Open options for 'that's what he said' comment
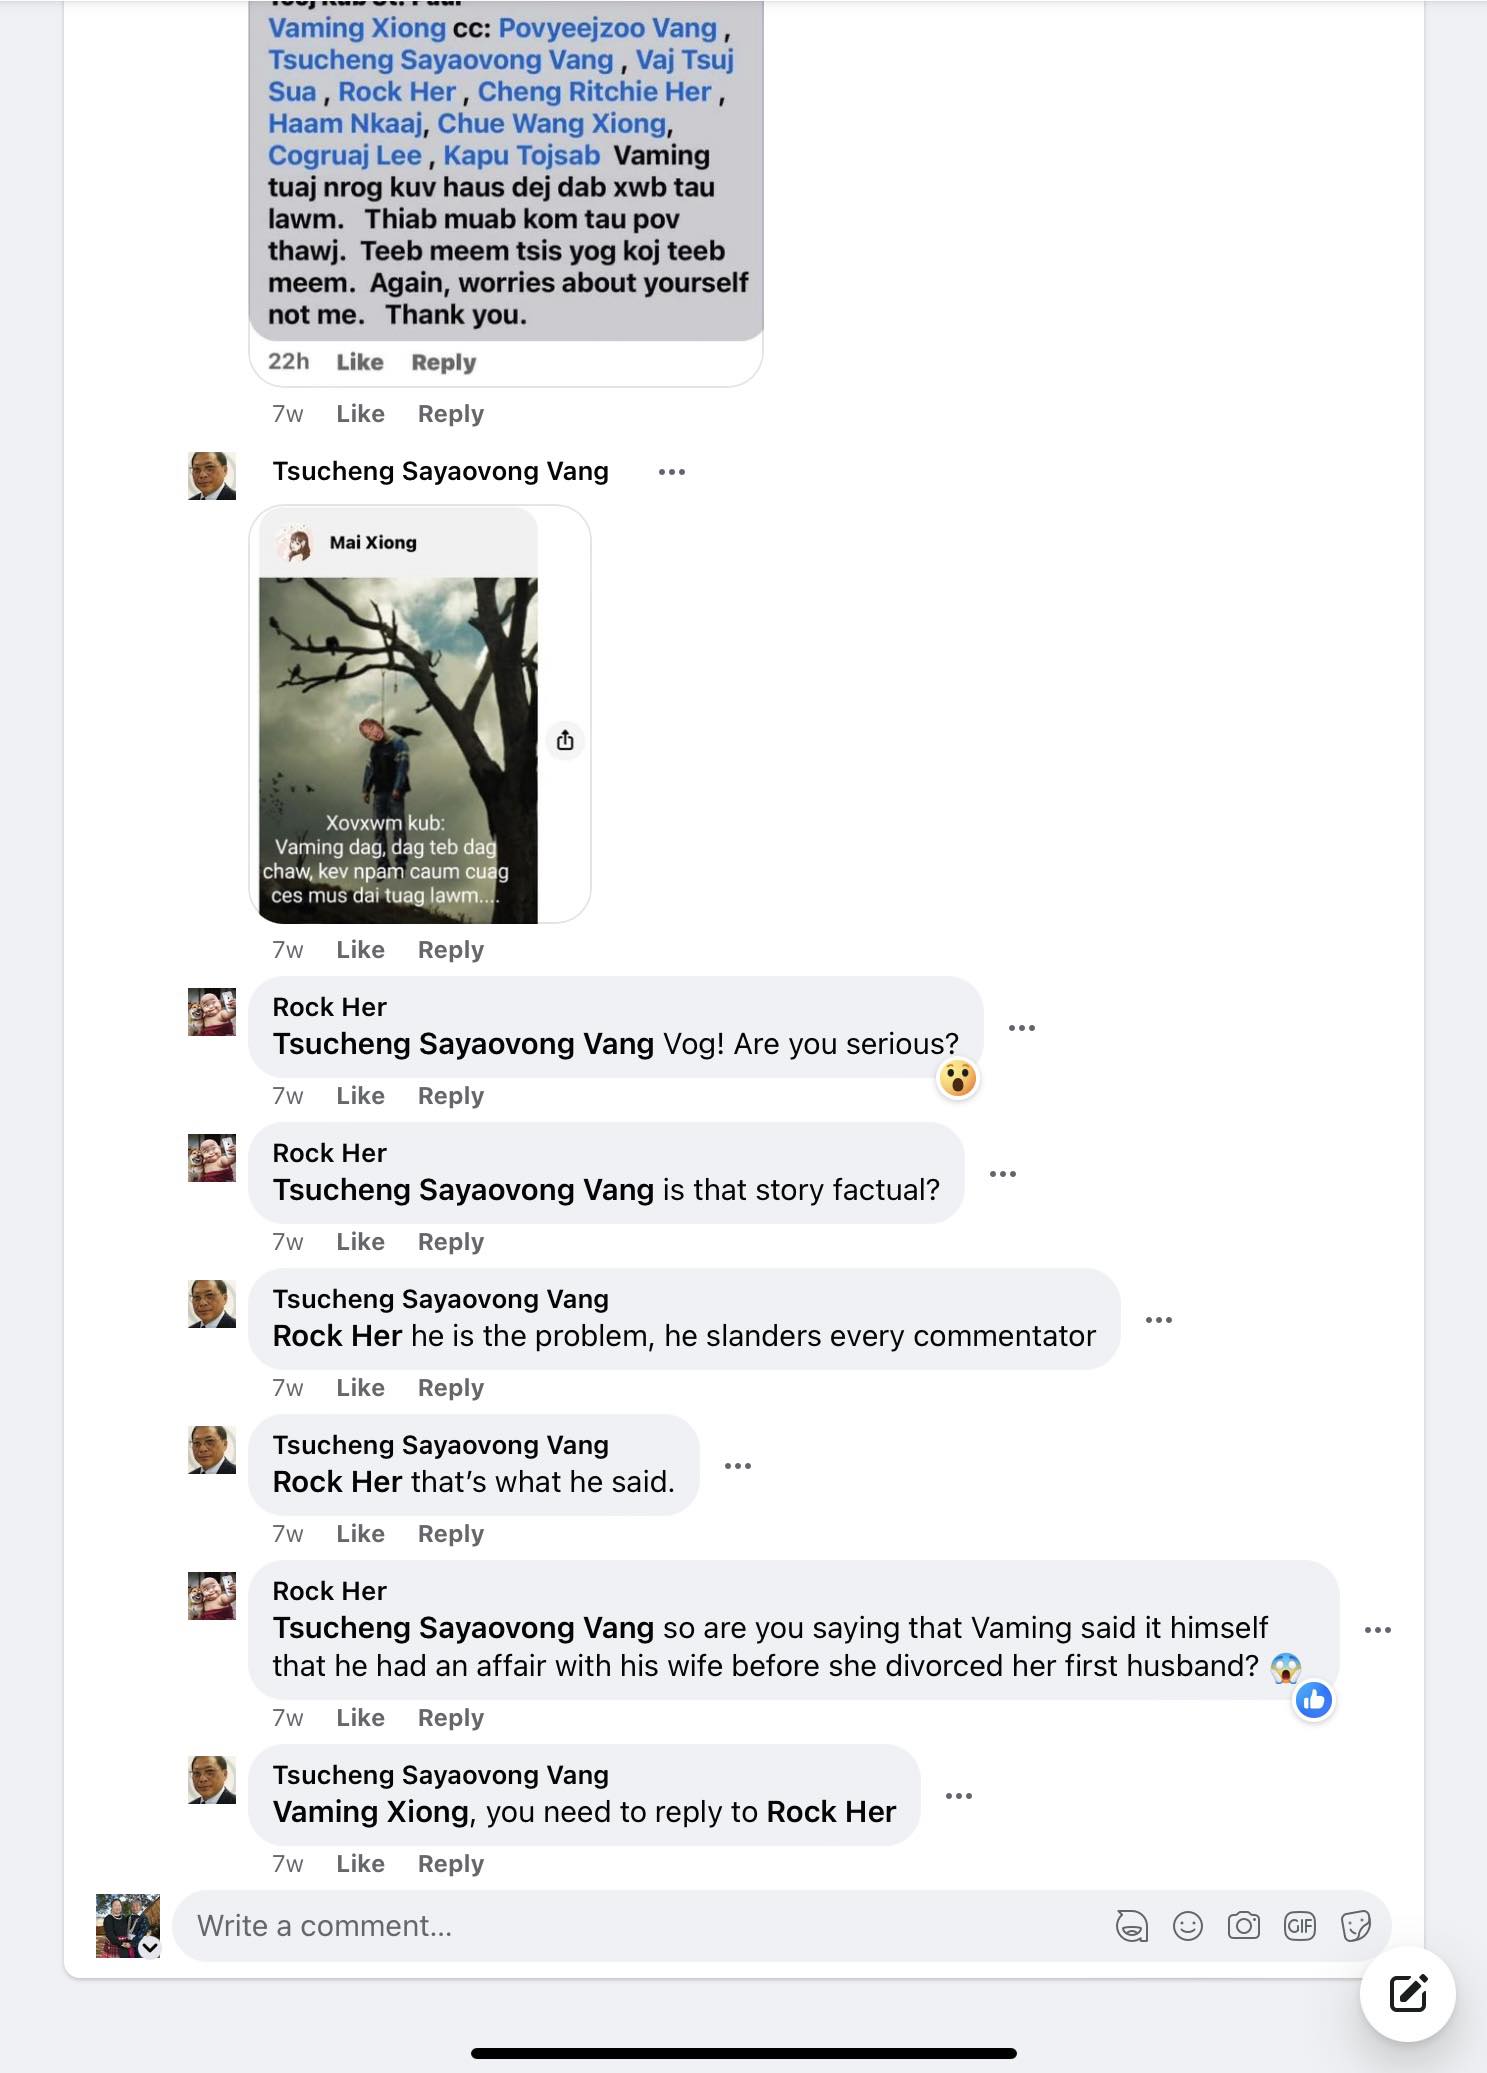This screenshot has width=1487, height=2073. click(x=738, y=1466)
